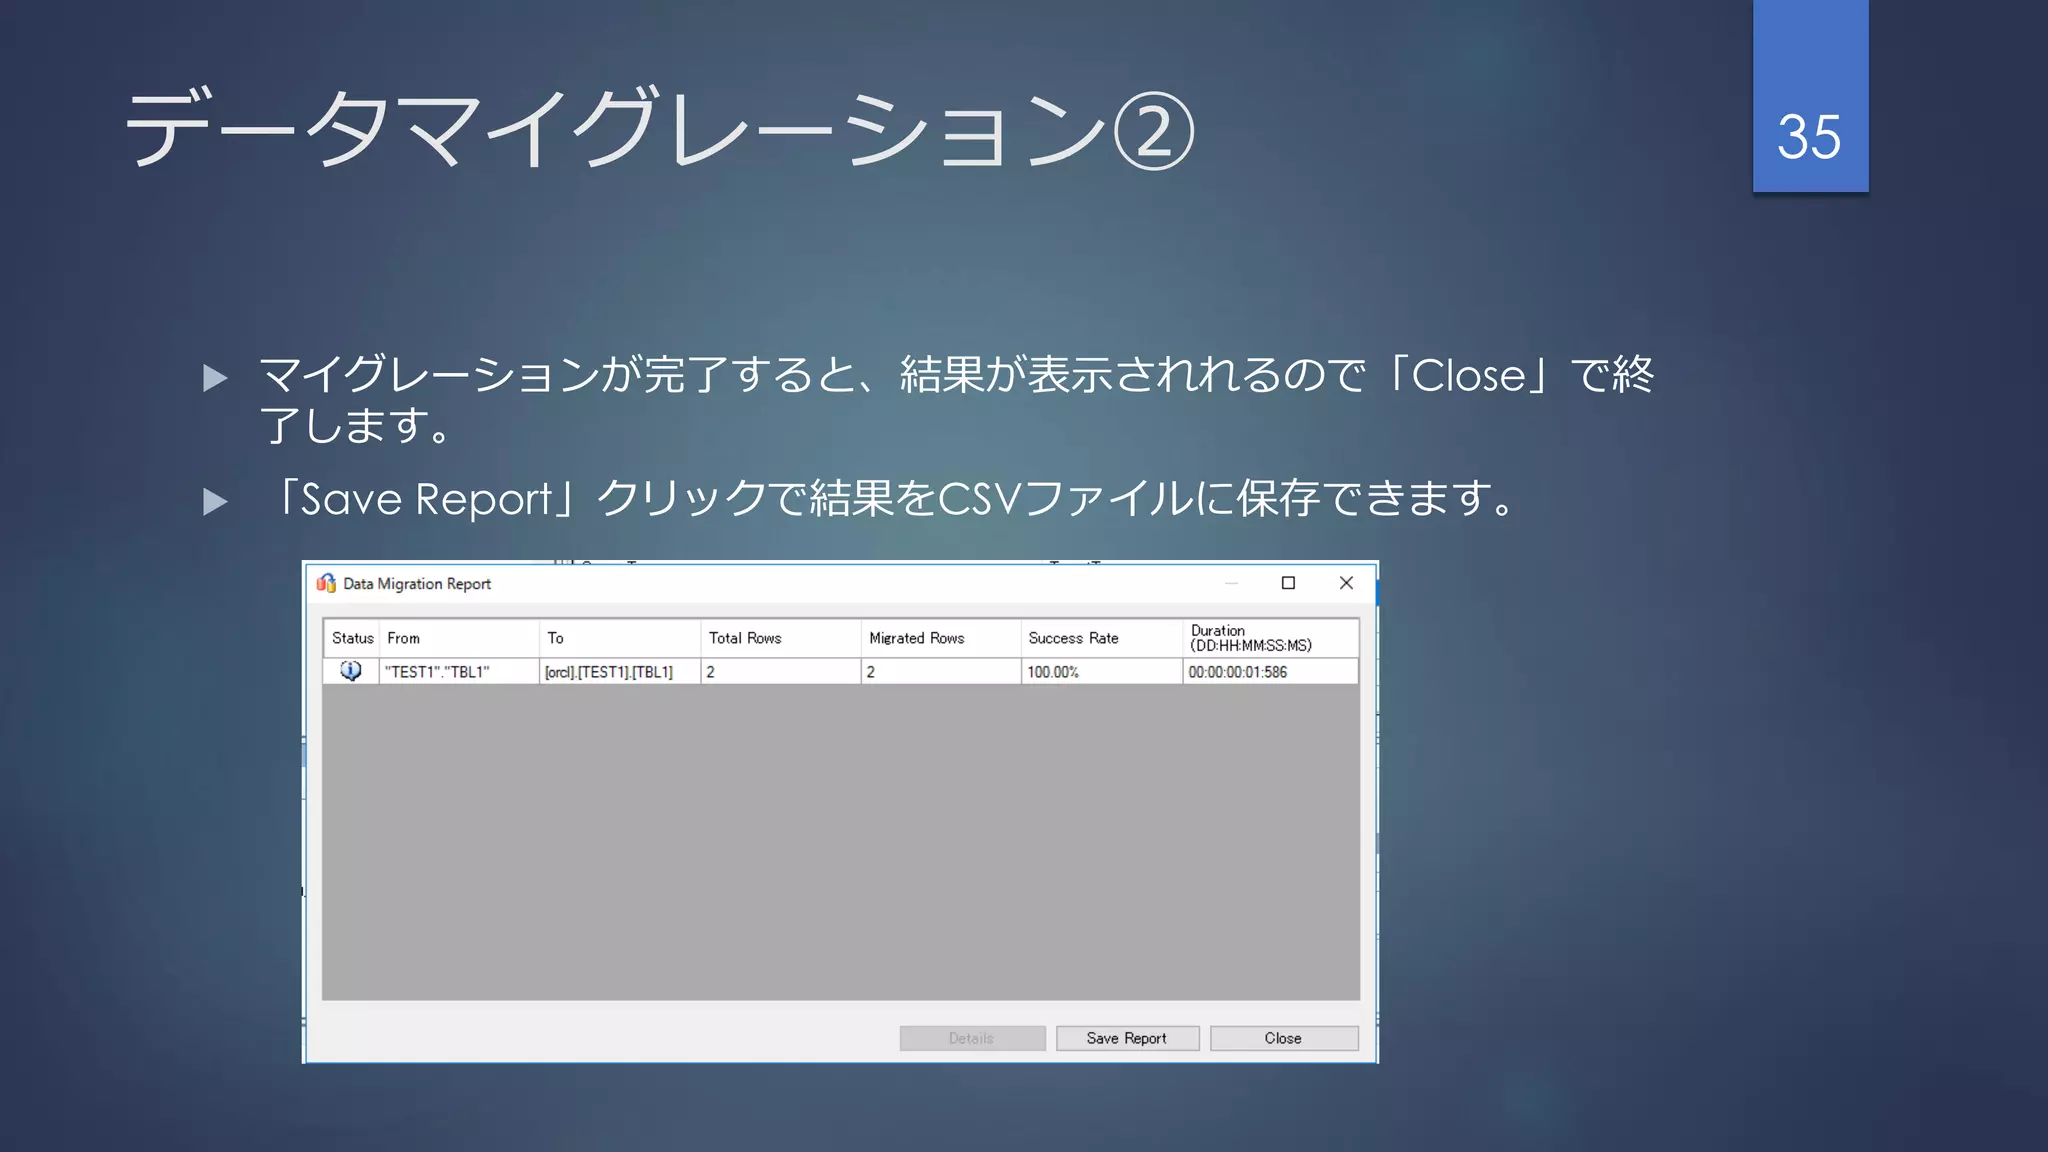Click the slide number 35 badge
Screen dimensions: 2048x1152
coord(1810,96)
